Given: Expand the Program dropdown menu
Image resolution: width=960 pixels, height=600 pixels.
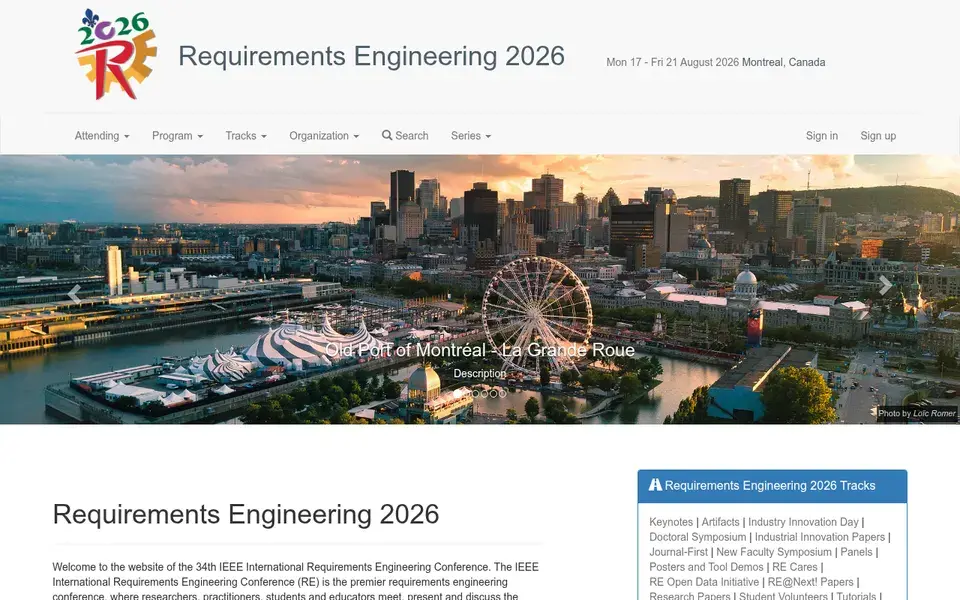Looking at the screenshot, I should pyautogui.click(x=178, y=136).
